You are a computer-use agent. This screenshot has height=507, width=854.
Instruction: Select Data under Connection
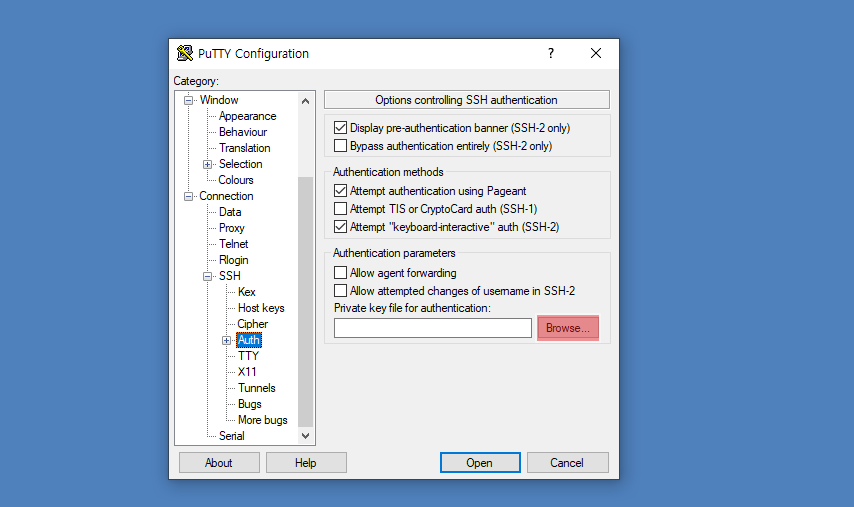pos(230,212)
